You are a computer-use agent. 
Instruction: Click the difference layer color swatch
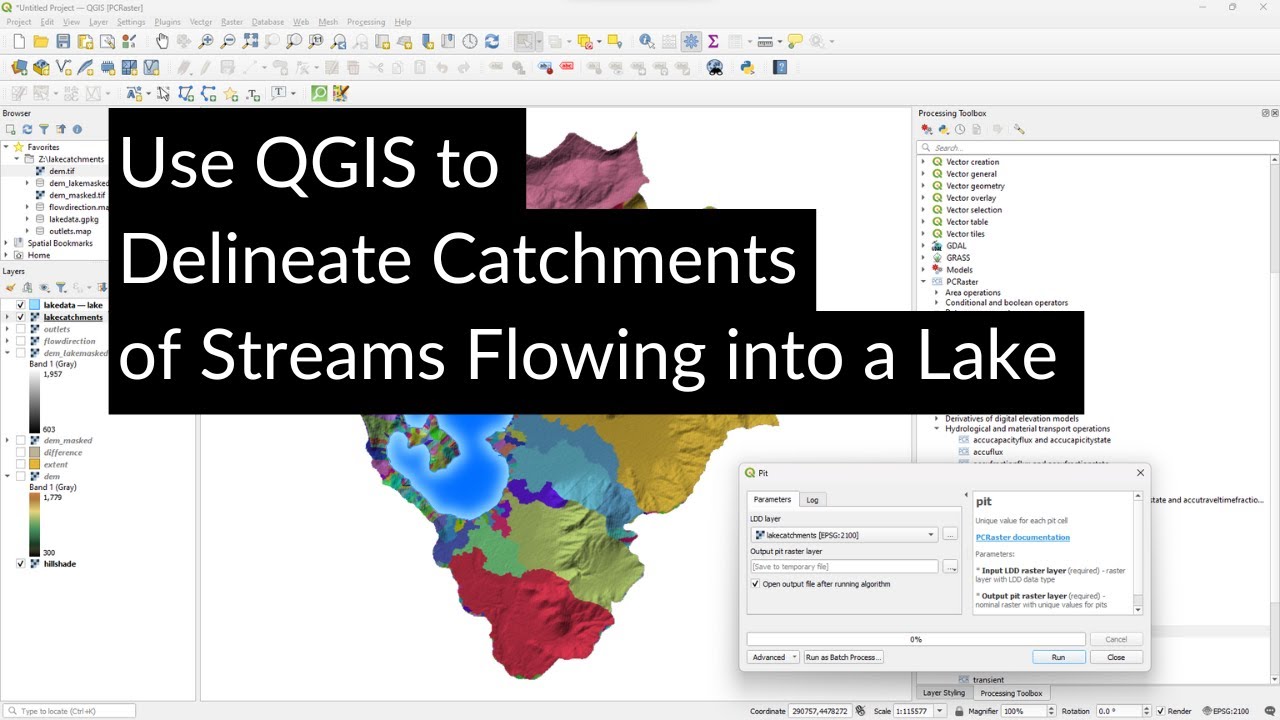[x=34, y=452]
